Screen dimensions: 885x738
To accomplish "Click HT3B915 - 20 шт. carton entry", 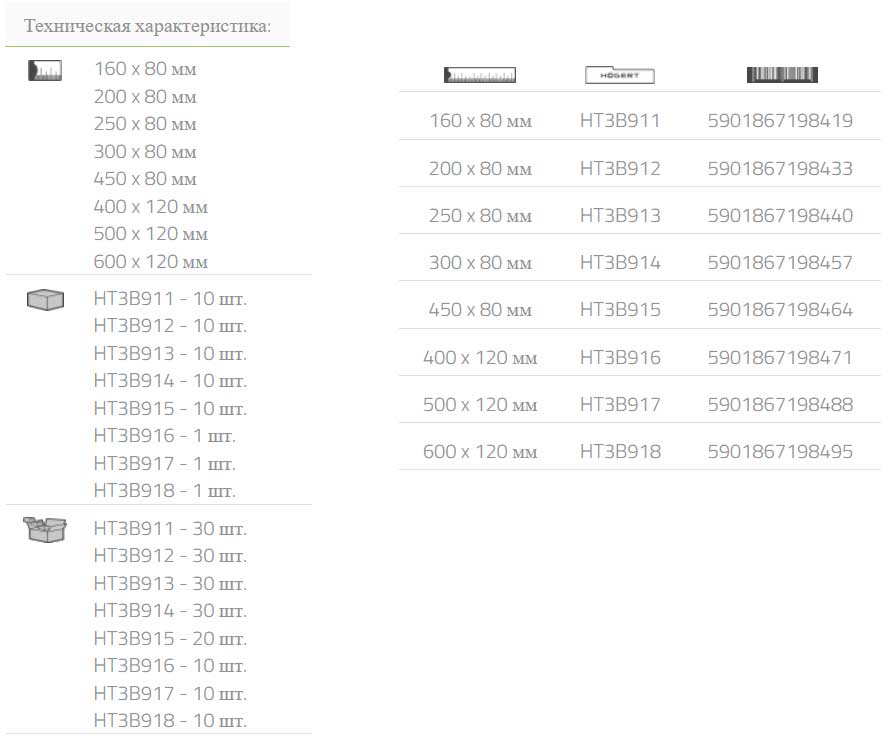I will [170, 639].
